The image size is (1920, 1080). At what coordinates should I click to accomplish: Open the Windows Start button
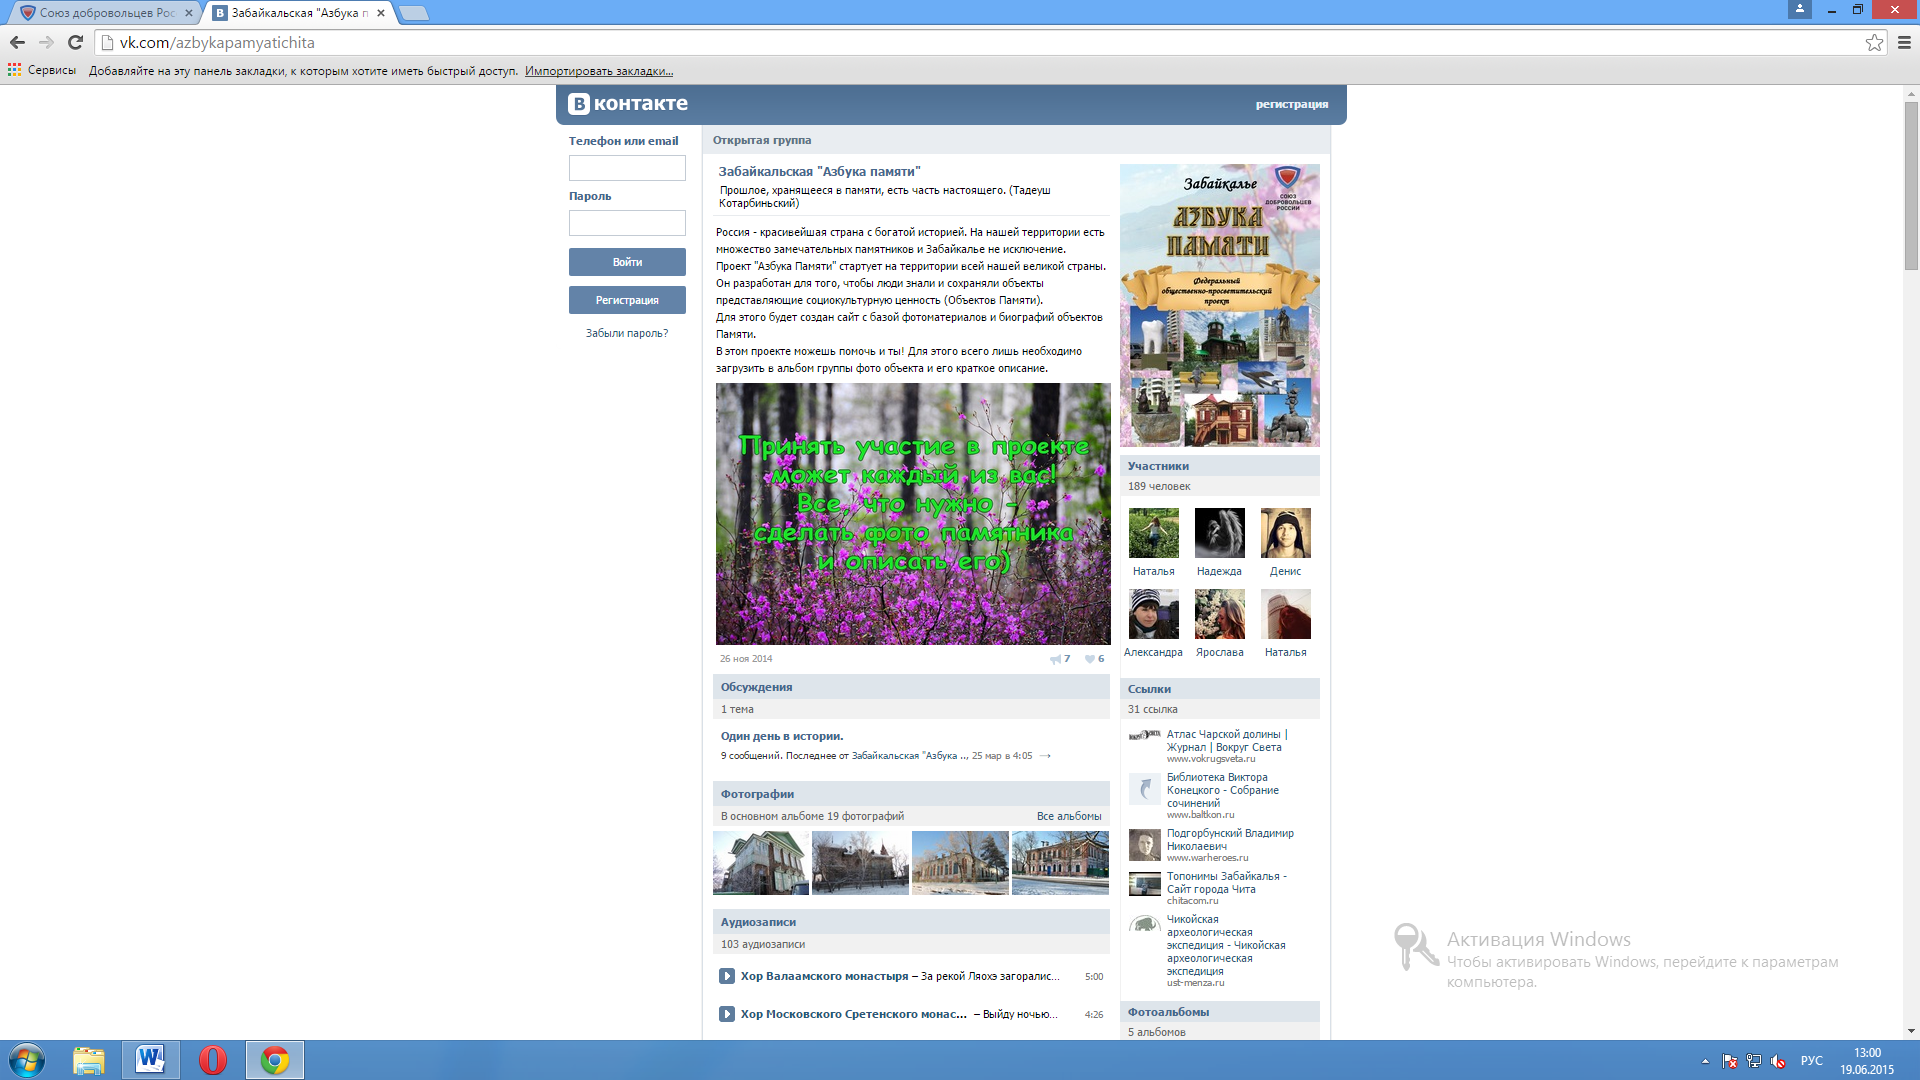coord(27,1060)
